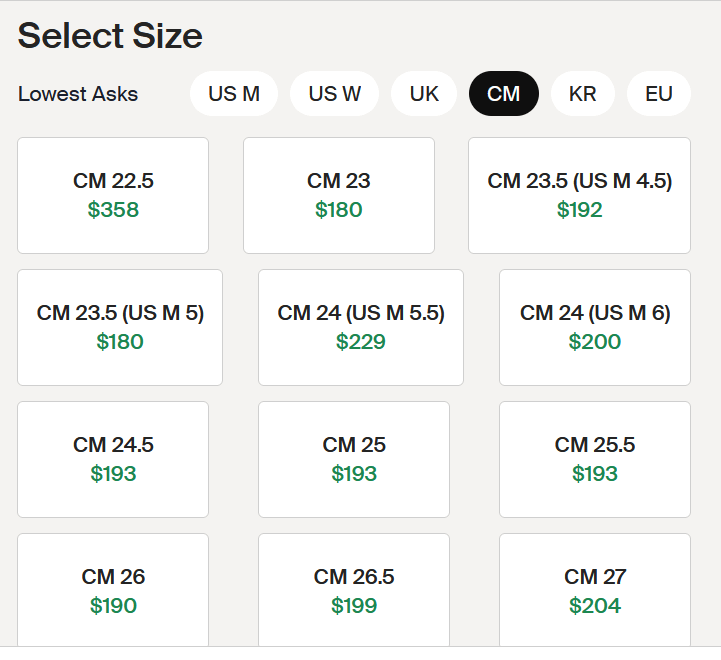Image resolution: width=721 pixels, height=660 pixels.
Task: Choose size CM 22.5 at $358
Action: pos(113,195)
